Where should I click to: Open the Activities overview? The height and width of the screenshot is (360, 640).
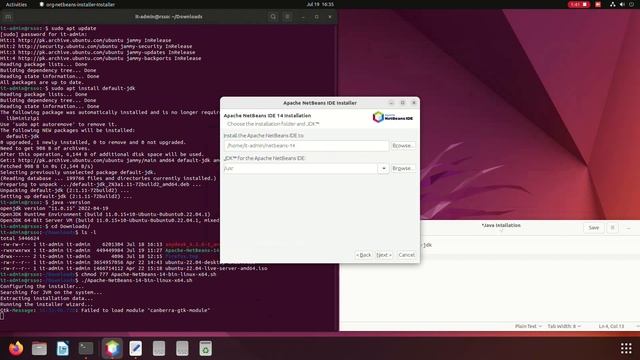coord(16,4)
